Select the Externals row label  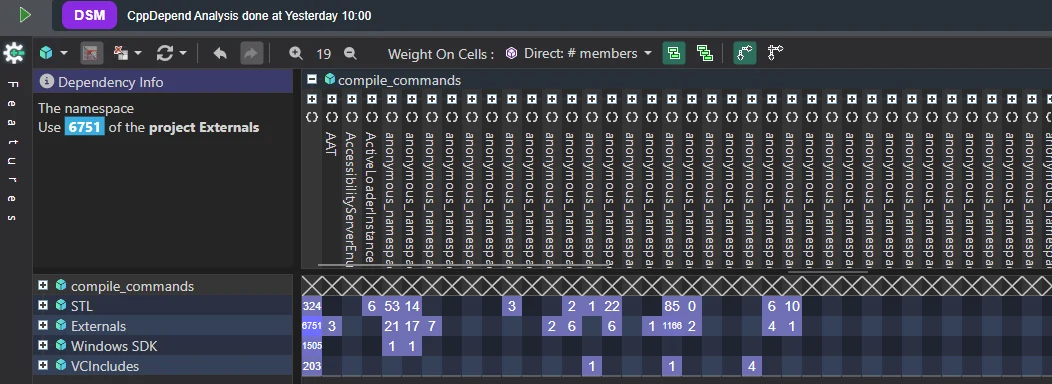(x=99, y=326)
